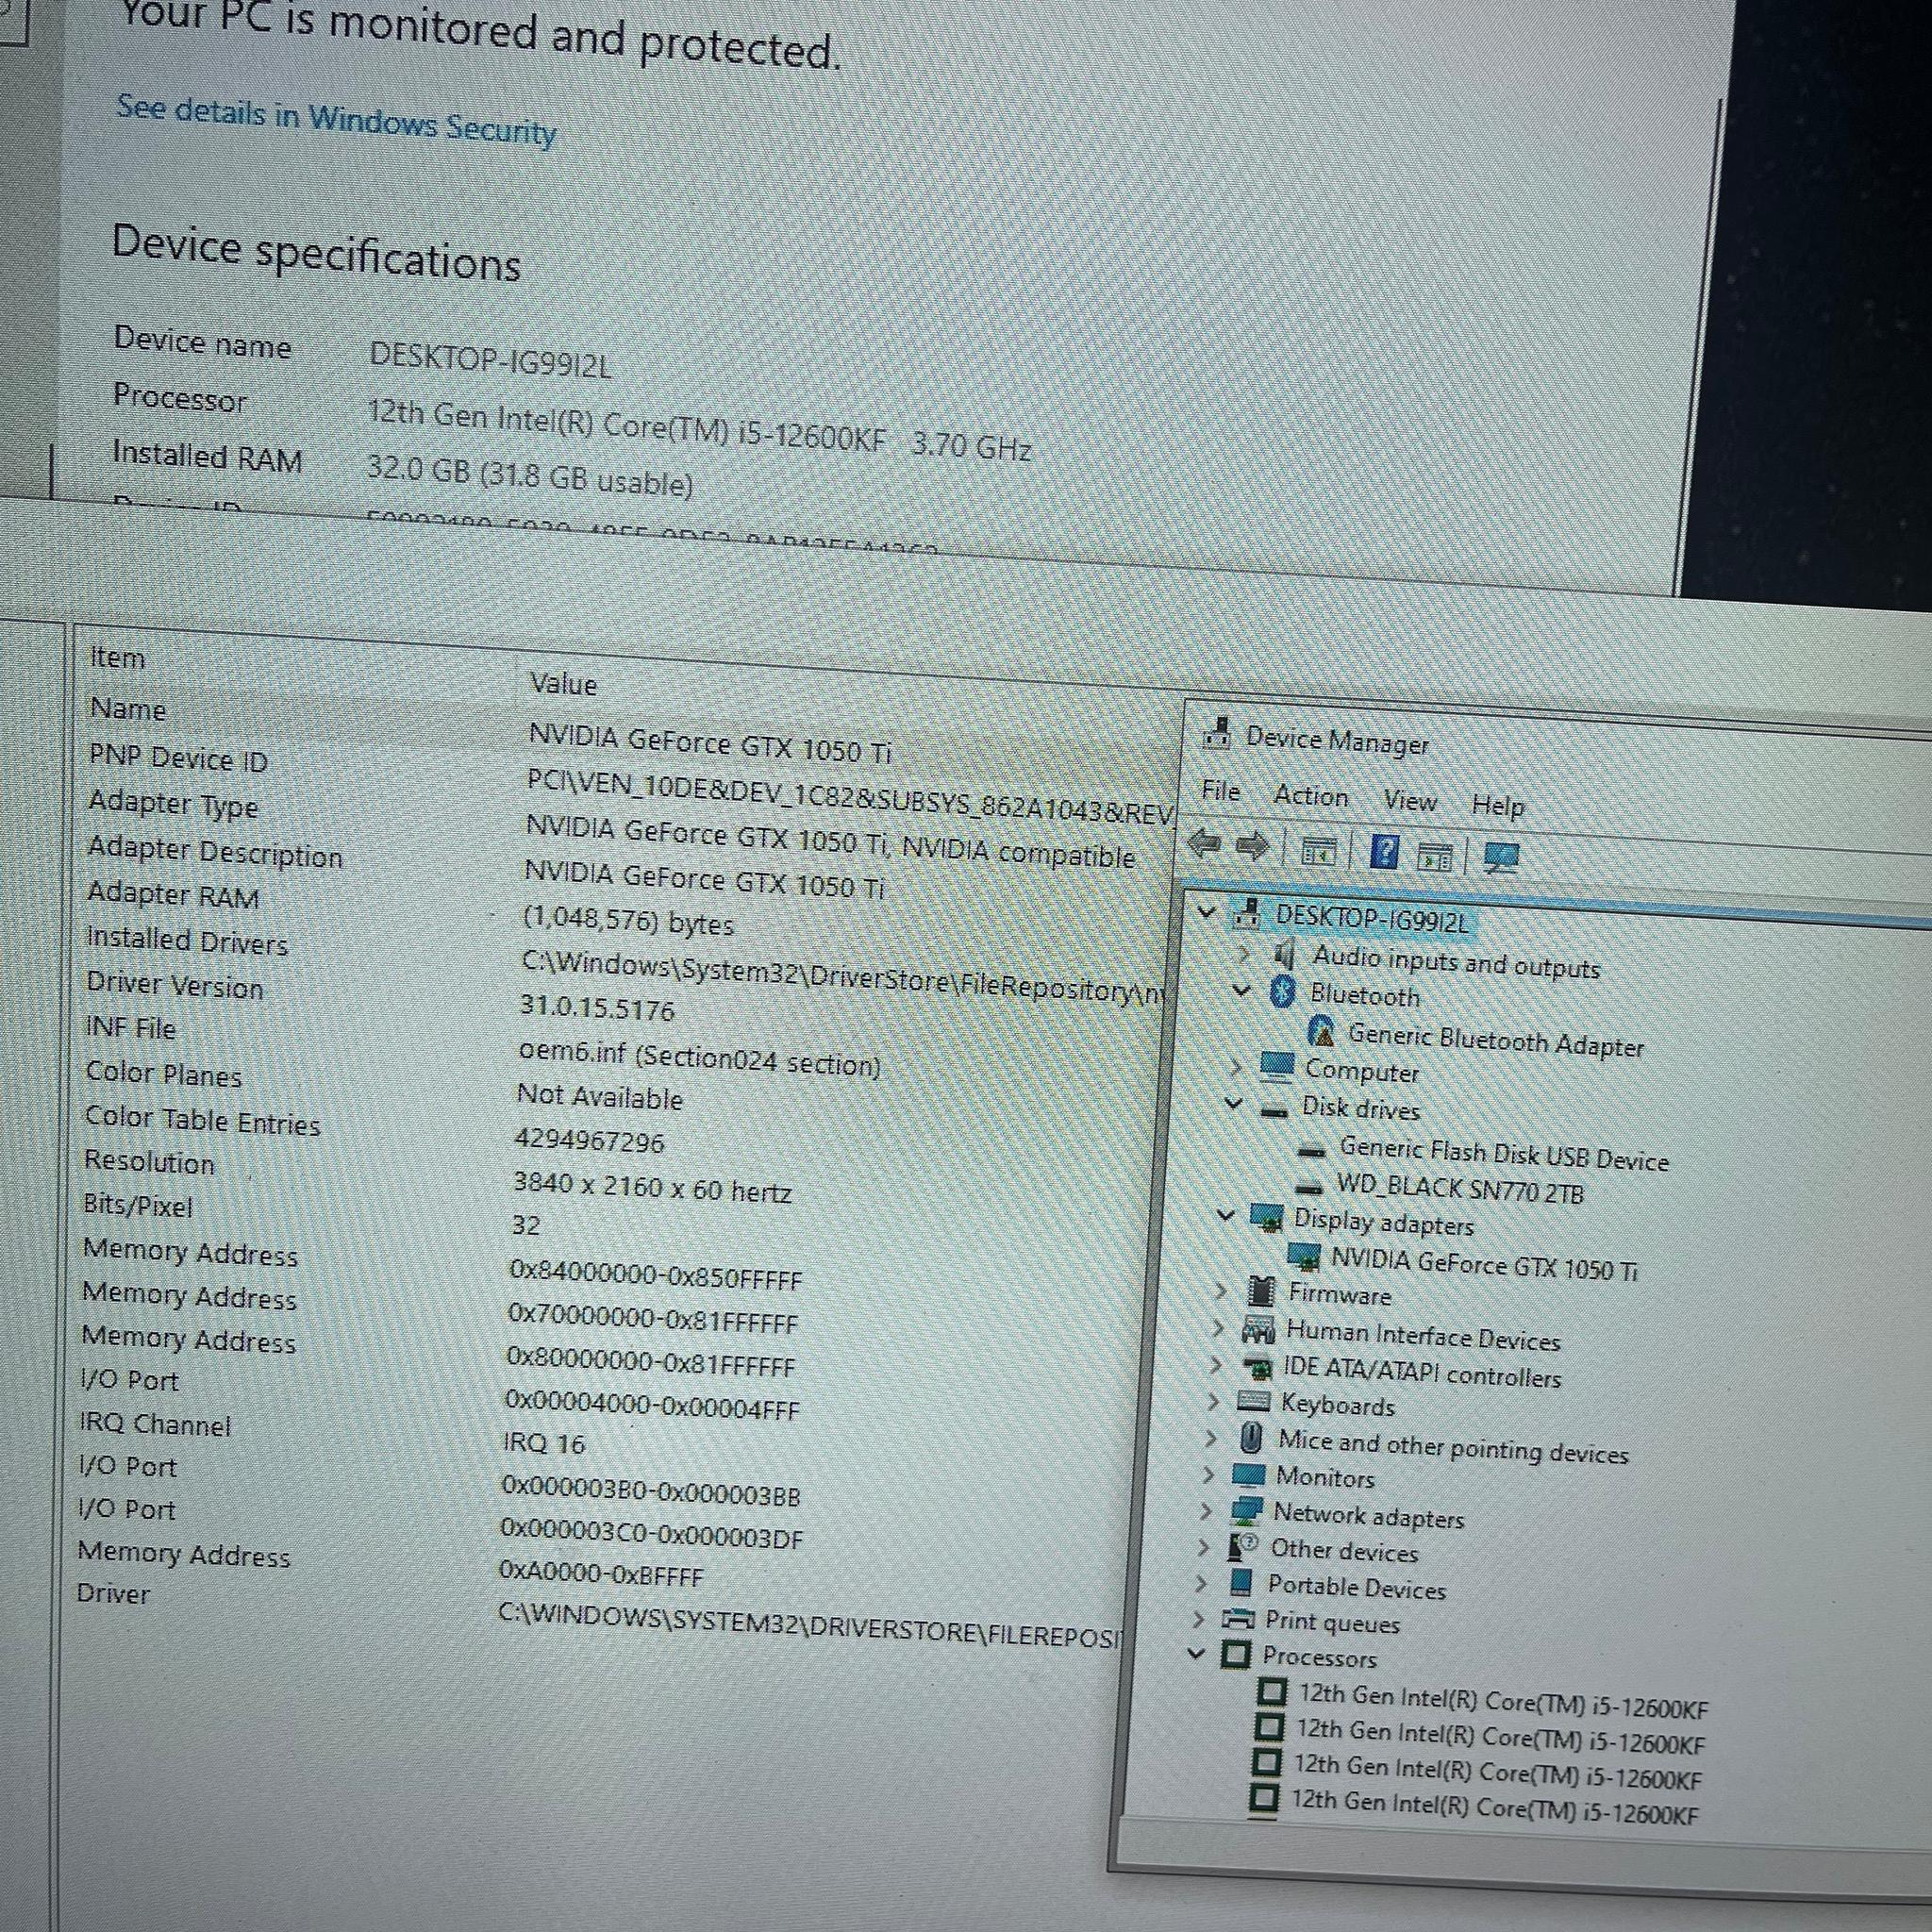Click the Back arrow in Device Manager toolbar
Viewport: 1932px width, 1932px height.
click(1205, 845)
